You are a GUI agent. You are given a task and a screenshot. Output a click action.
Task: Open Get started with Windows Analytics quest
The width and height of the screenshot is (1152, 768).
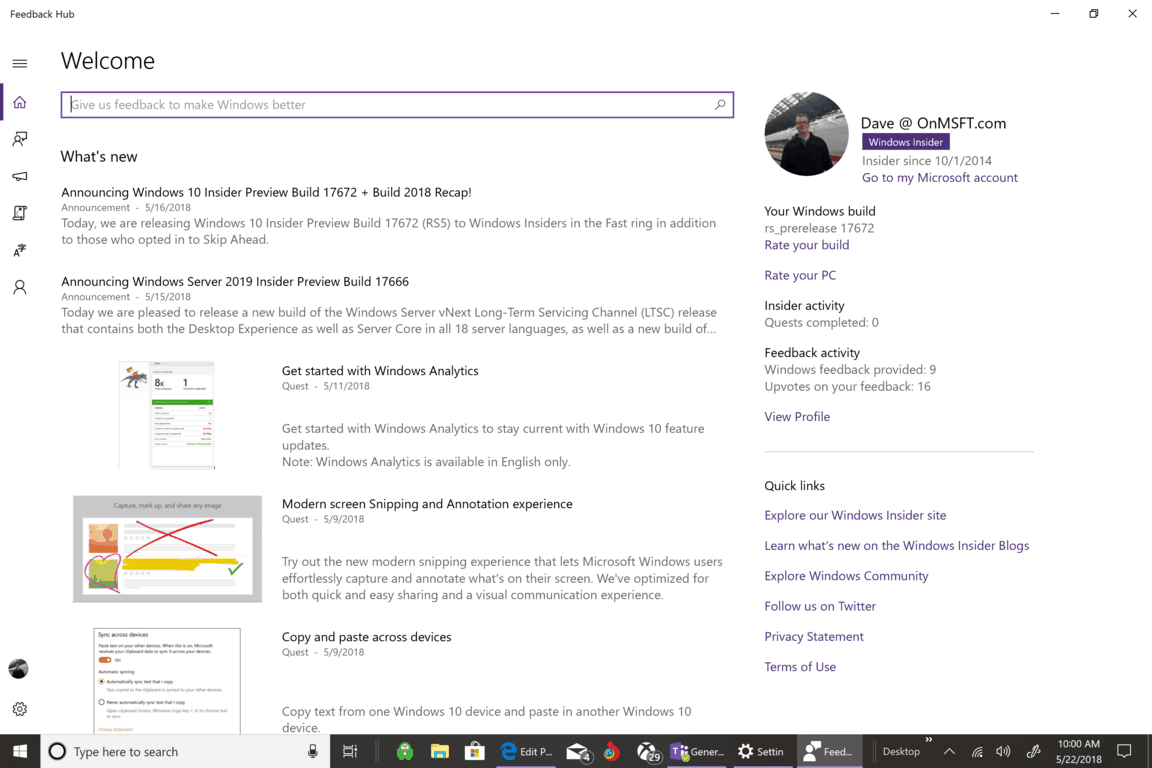[380, 370]
